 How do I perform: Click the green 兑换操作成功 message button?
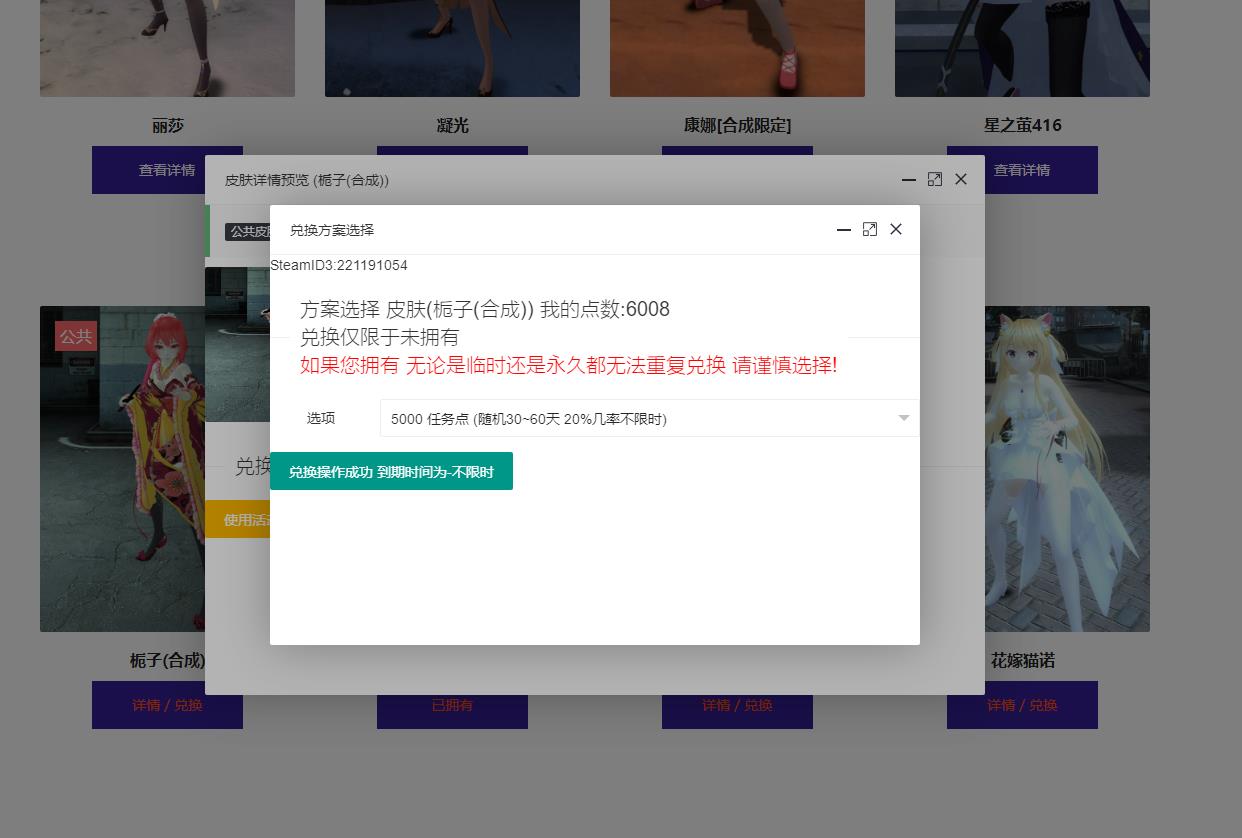[x=391, y=472]
